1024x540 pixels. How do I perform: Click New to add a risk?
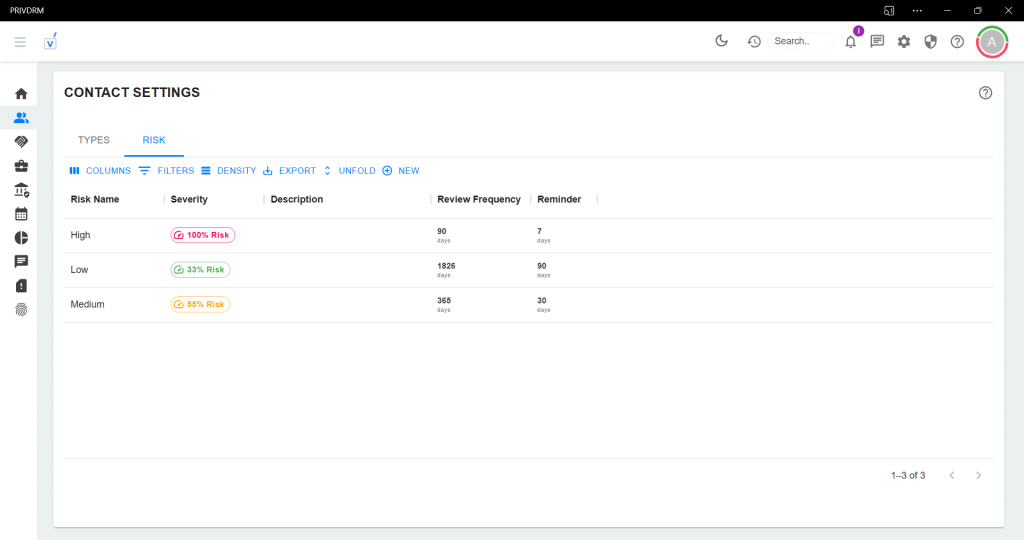[x=401, y=171]
